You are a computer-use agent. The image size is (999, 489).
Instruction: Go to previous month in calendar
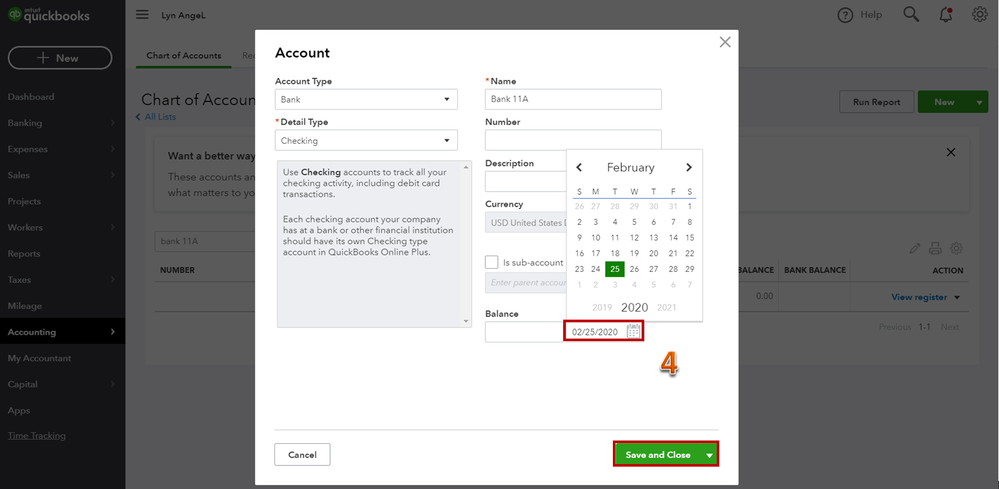579,167
